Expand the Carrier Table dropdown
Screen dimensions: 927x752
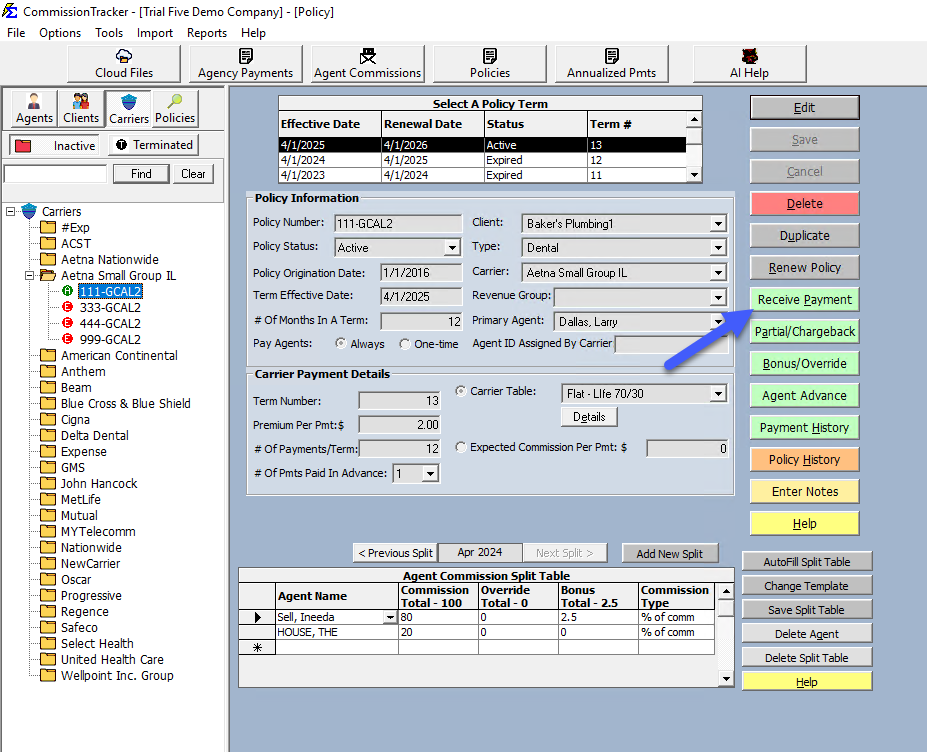[717, 394]
